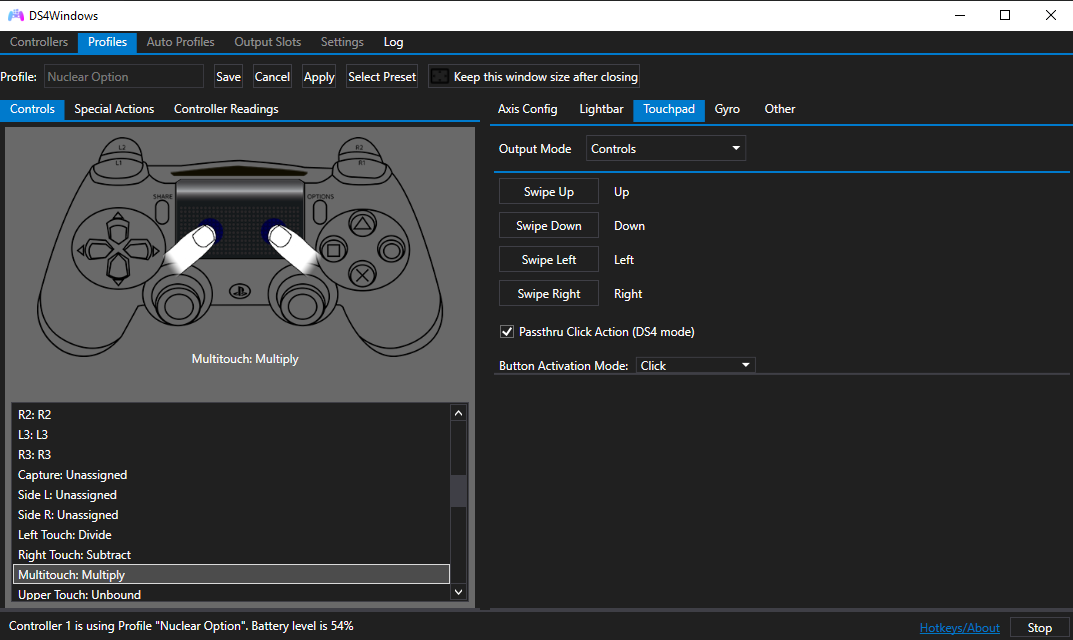Select the Circle face button
1073x640 pixels.
(x=391, y=250)
